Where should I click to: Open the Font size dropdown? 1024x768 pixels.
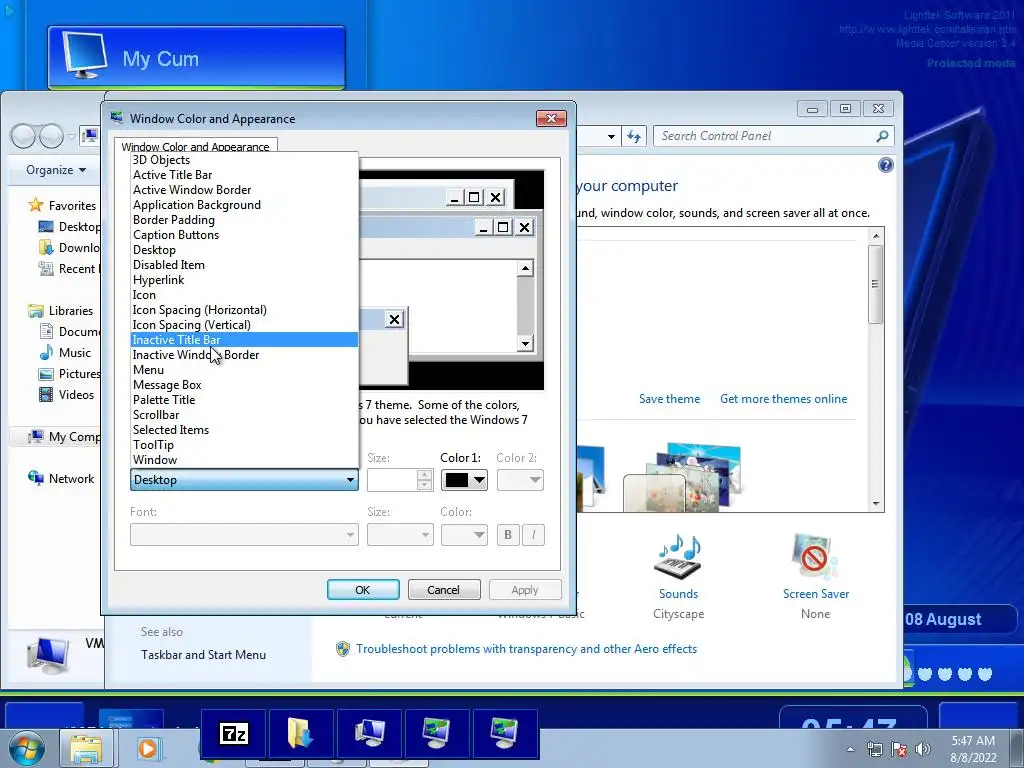(400, 535)
